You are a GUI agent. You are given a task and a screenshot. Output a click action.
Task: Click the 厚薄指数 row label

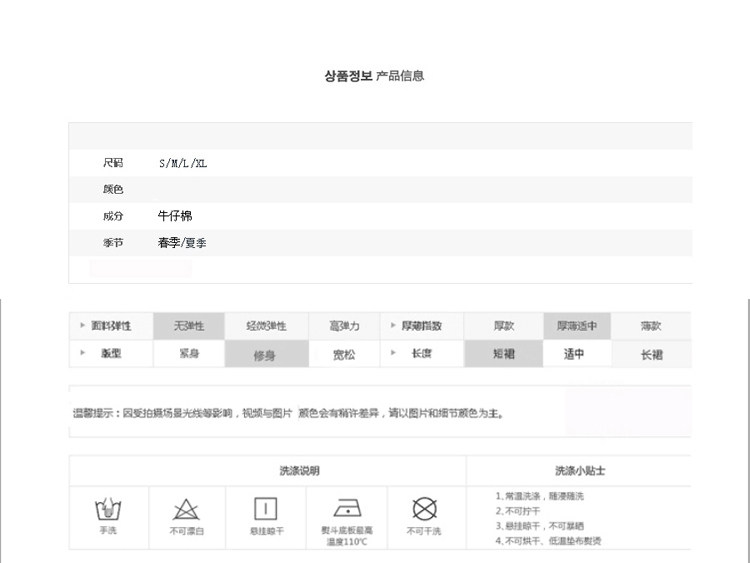click(x=421, y=326)
